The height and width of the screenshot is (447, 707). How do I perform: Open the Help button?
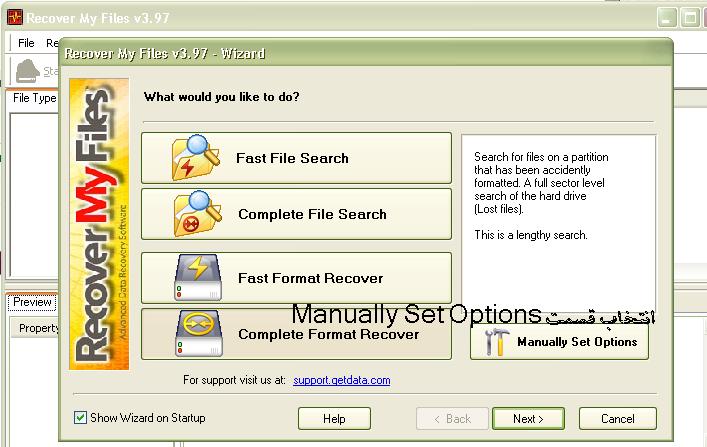click(x=334, y=419)
